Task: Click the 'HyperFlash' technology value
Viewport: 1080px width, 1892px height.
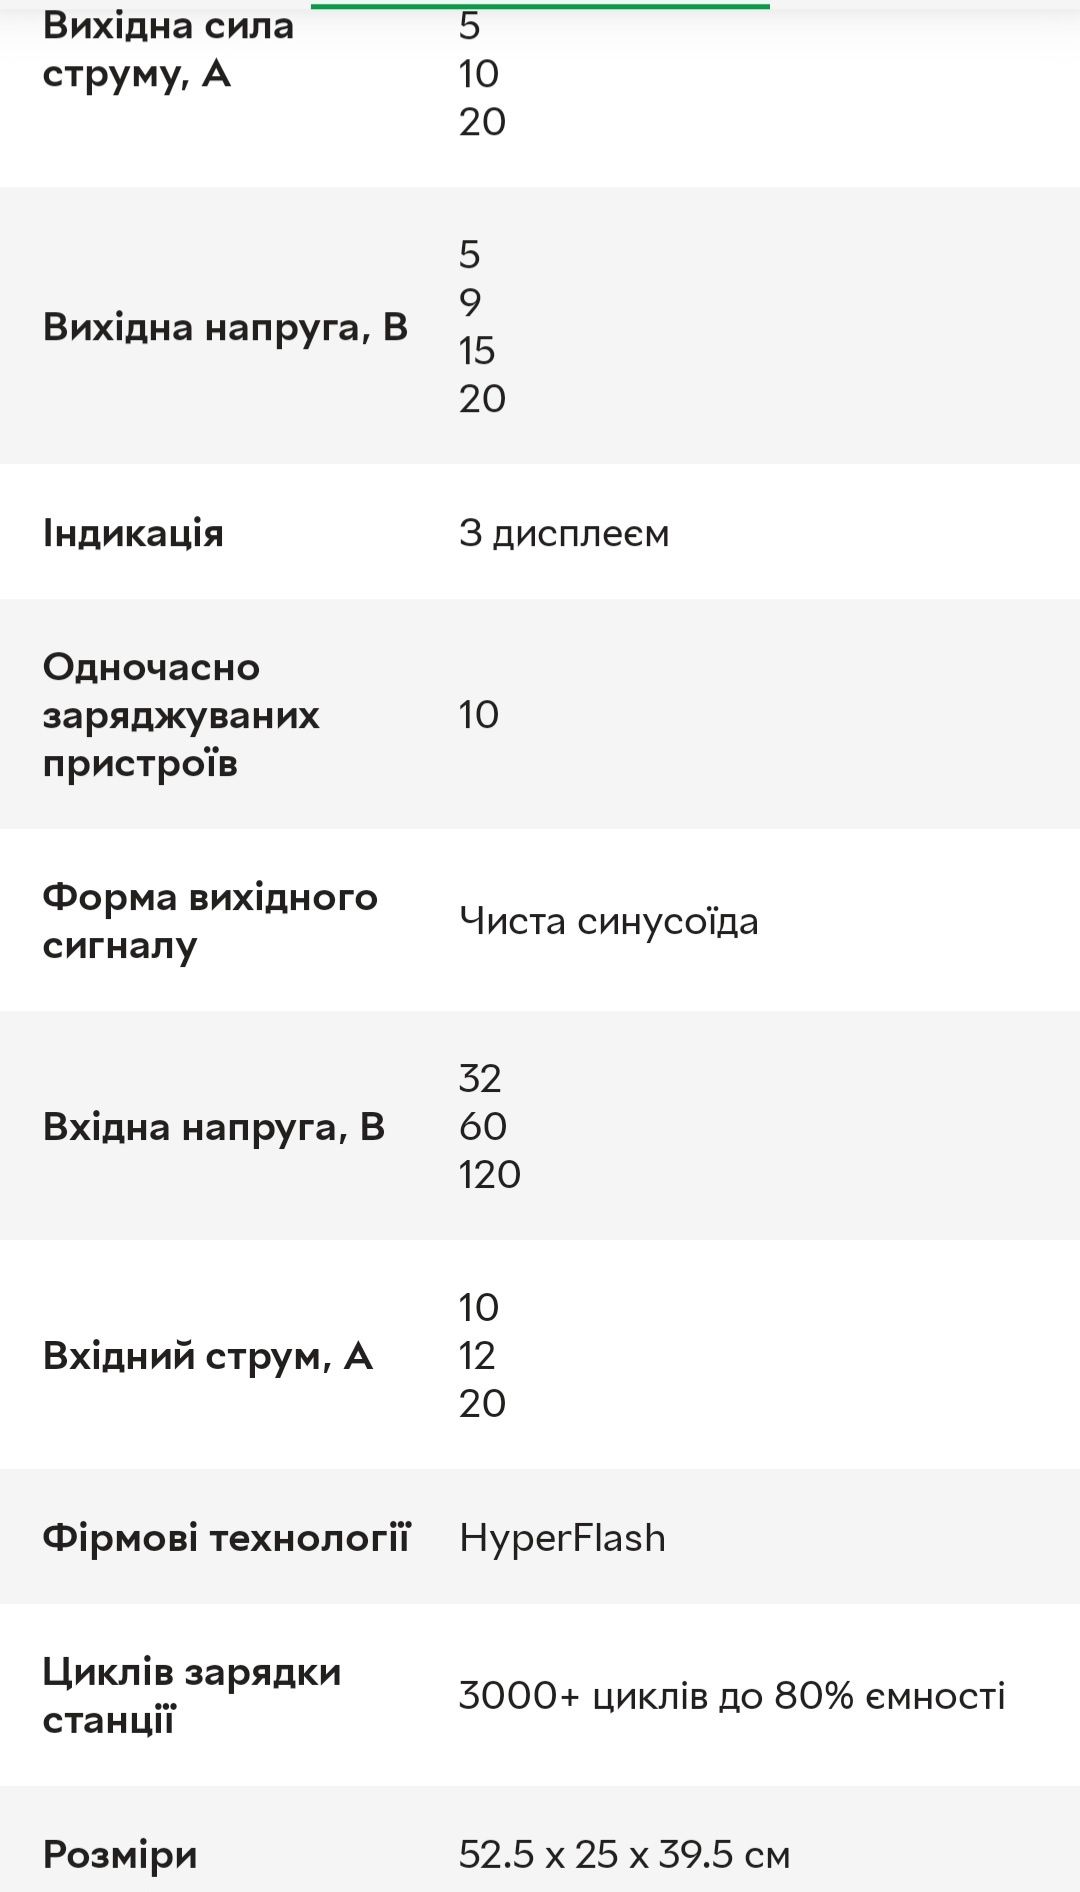Action: [562, 1538]
